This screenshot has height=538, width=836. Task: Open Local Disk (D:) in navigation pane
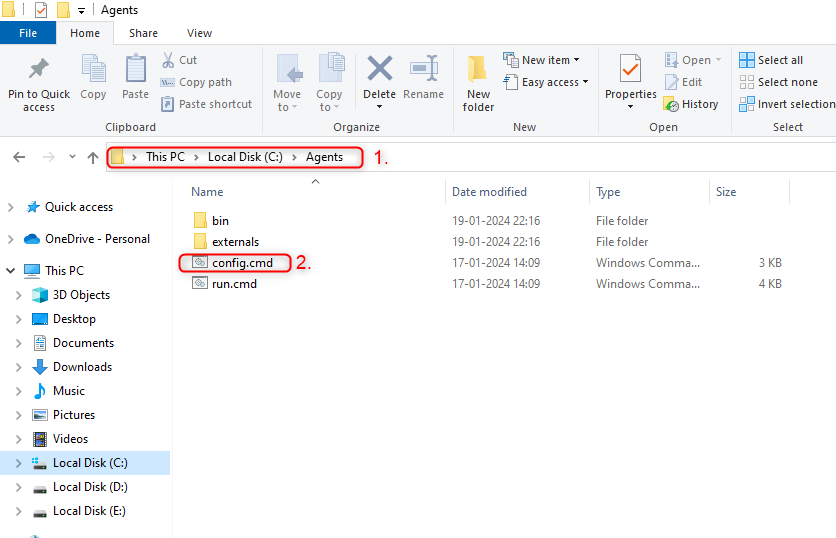(90, 487)
